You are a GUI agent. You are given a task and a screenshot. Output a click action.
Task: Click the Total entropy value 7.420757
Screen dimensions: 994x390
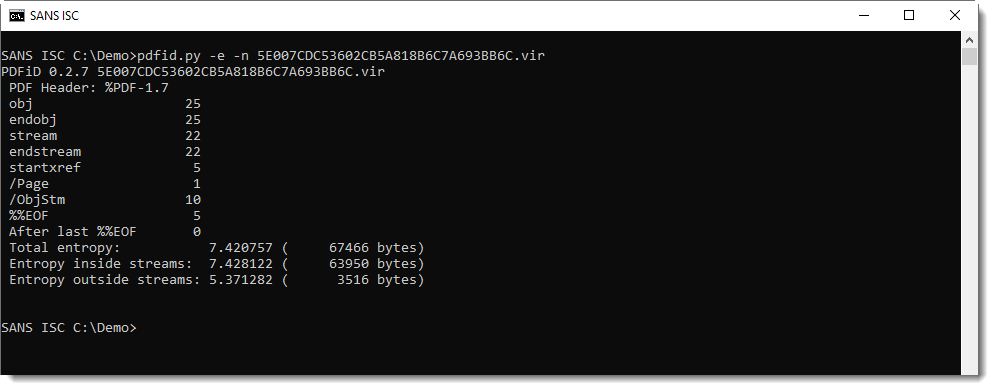pos(241,247)
